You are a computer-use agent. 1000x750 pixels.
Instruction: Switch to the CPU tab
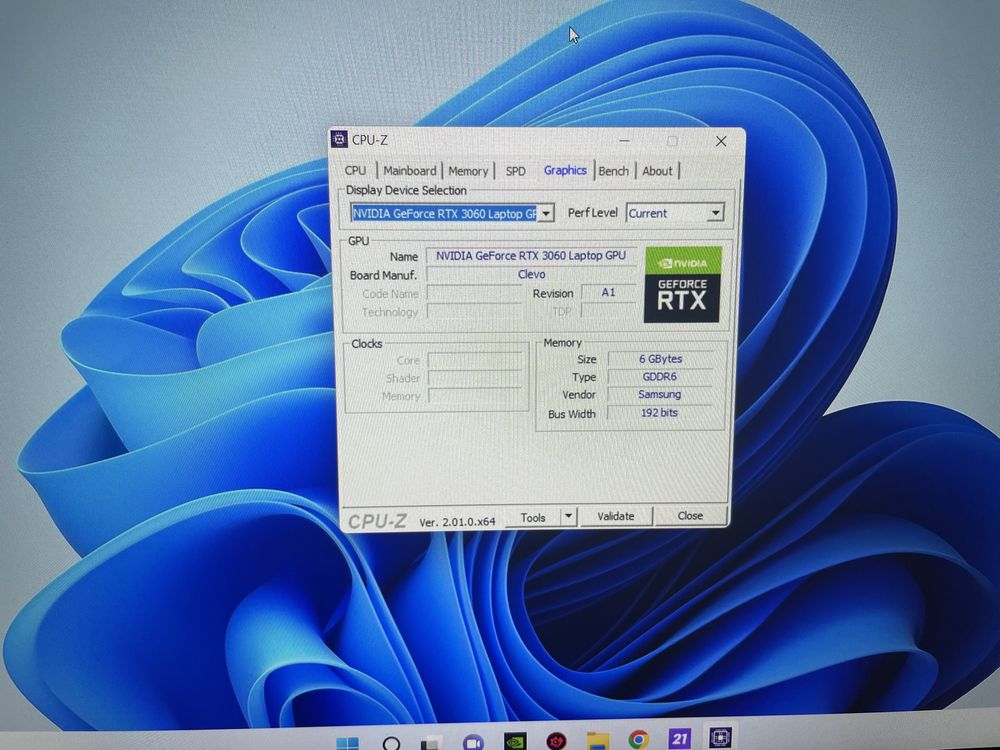click(356, 171)
